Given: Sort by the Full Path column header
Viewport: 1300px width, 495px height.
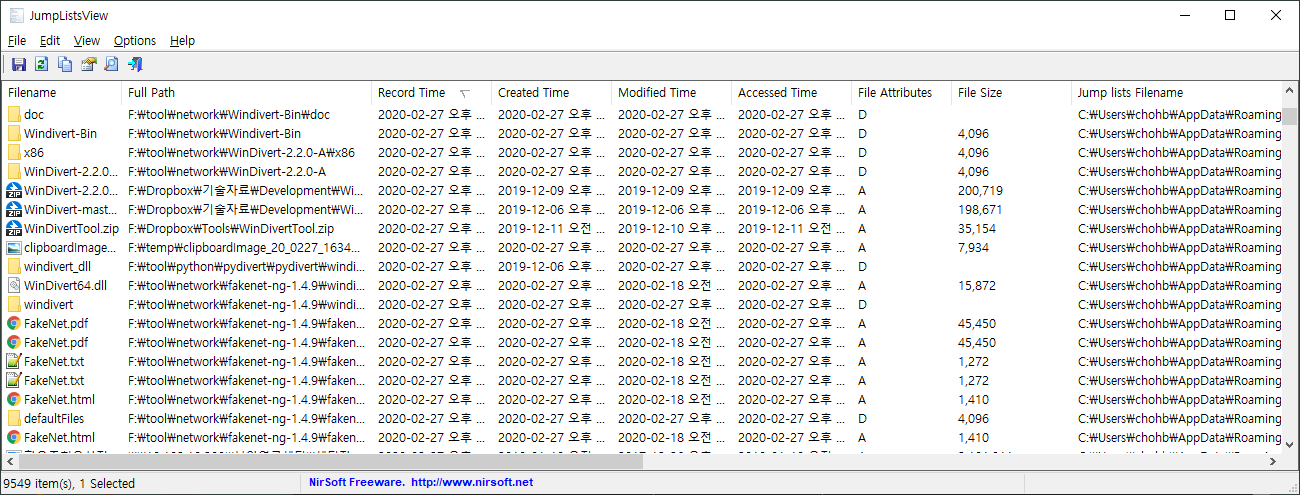Looking at the screenshot, I should (246, 93).
